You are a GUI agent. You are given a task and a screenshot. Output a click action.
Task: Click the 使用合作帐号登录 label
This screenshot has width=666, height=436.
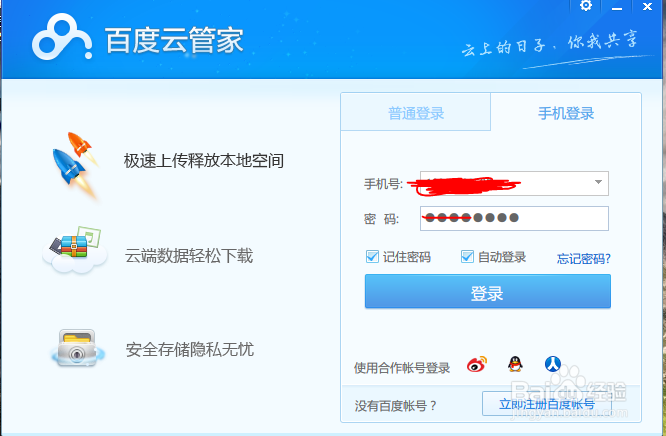coord(402,368)
